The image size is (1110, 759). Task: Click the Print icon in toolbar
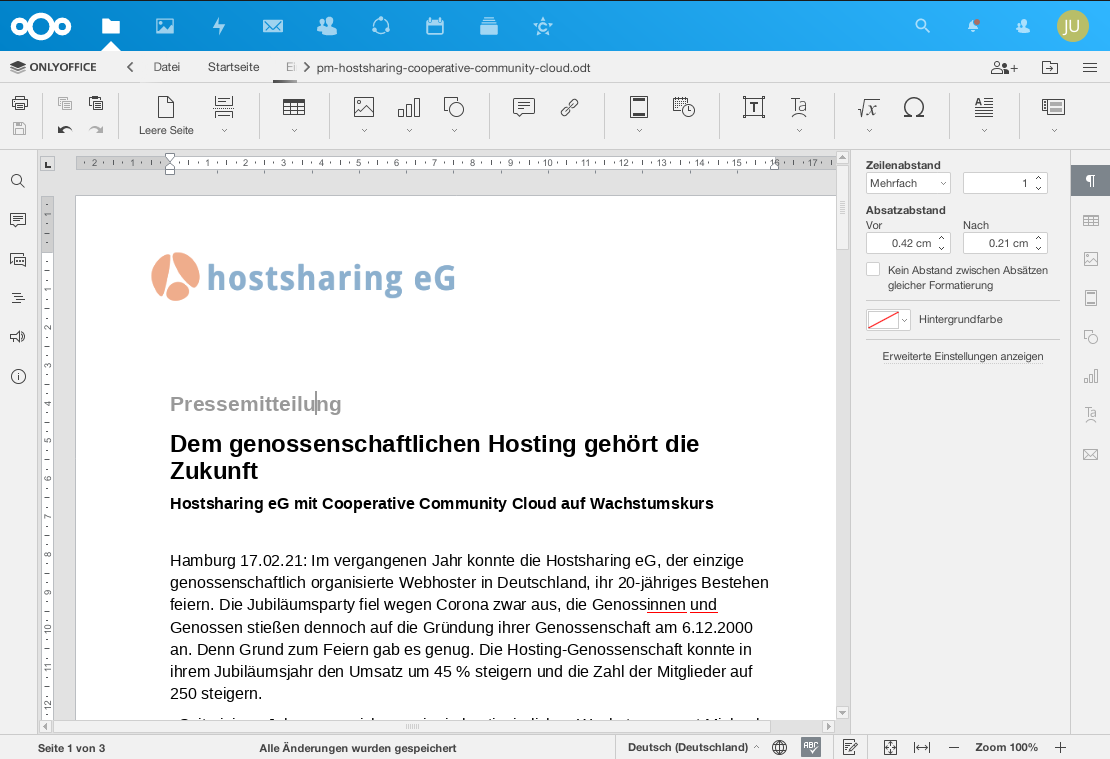20,103
